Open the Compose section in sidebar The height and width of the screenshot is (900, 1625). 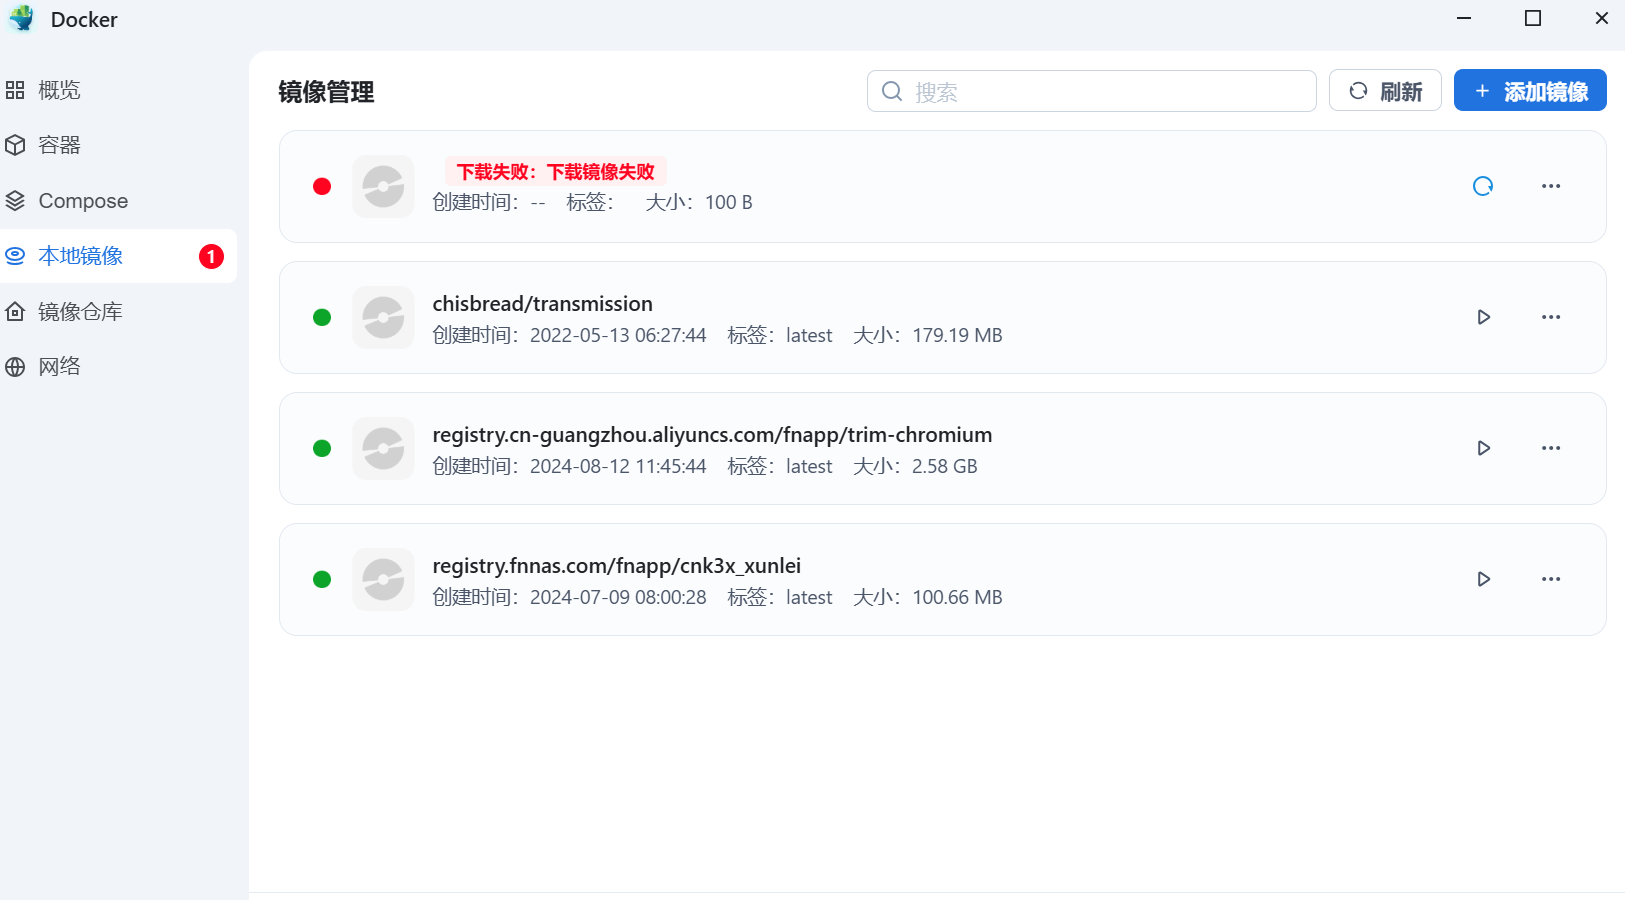click(x=118, y=201)
